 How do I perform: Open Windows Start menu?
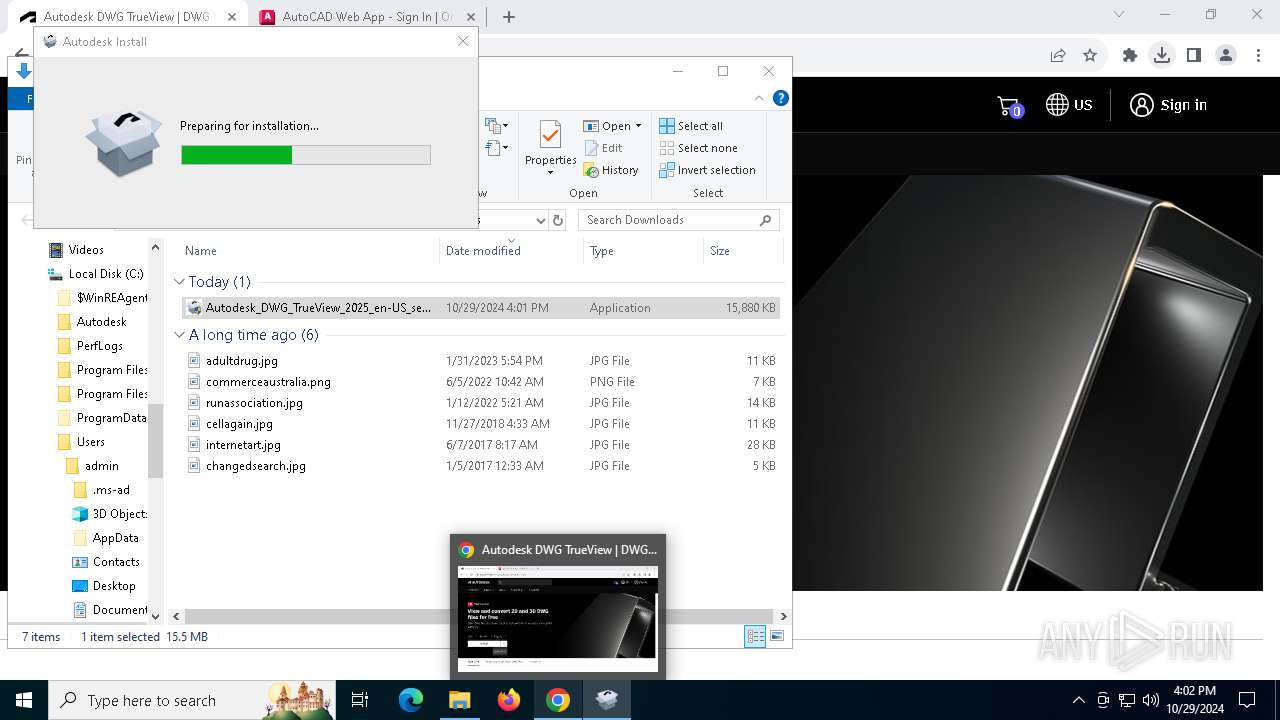[24, 700]
